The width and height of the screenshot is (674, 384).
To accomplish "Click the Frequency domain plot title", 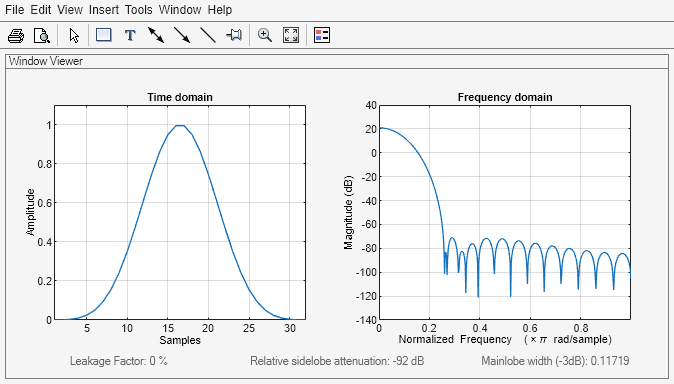I will pos(505,97).
